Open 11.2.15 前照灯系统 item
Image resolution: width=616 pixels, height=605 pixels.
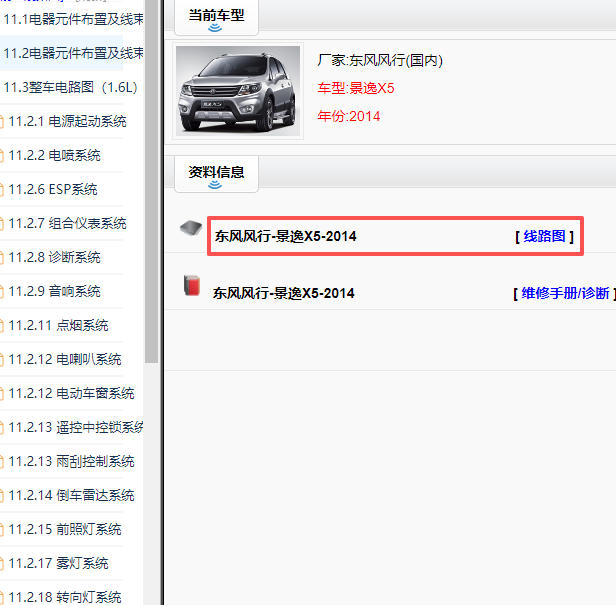coord(65,529)
